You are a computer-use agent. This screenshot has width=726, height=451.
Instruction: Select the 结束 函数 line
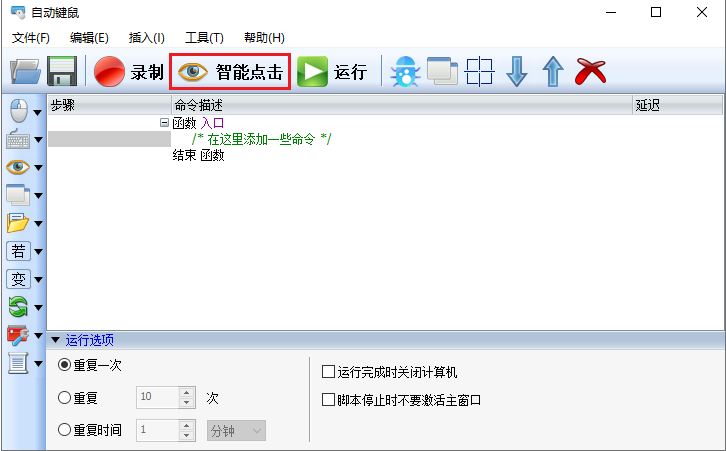pyautogui.click(x=199, y=155)
